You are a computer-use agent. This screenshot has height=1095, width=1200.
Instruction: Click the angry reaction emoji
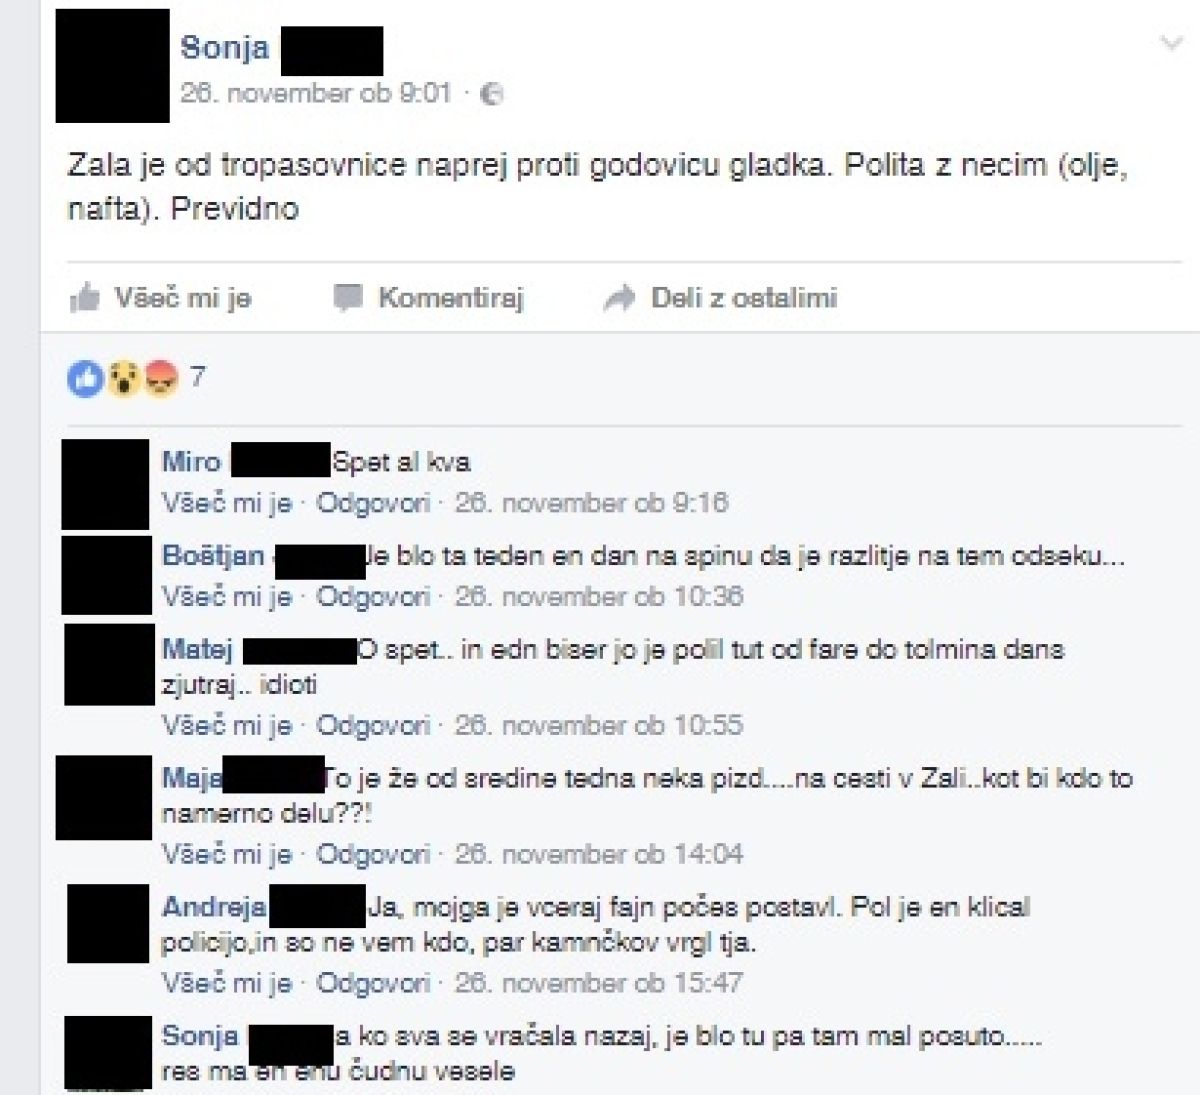pos(160,378)
